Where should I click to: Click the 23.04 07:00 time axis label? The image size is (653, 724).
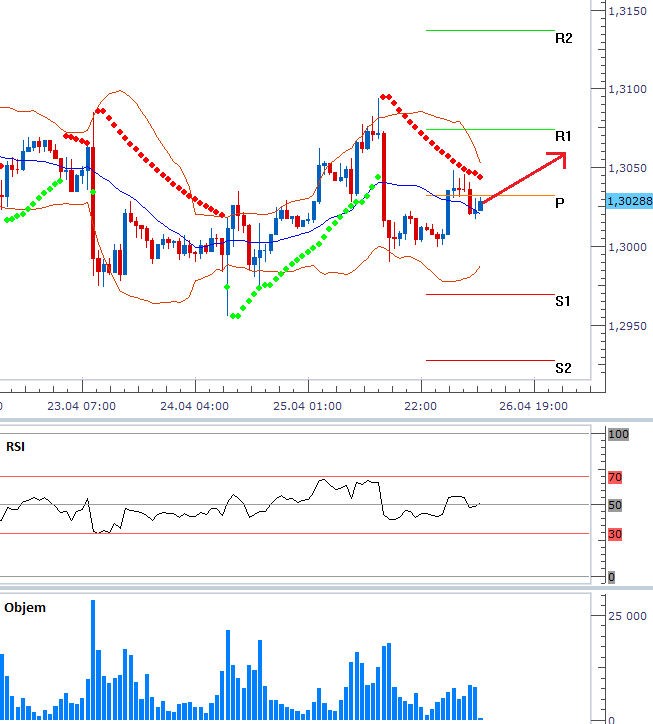coord(82,406)
